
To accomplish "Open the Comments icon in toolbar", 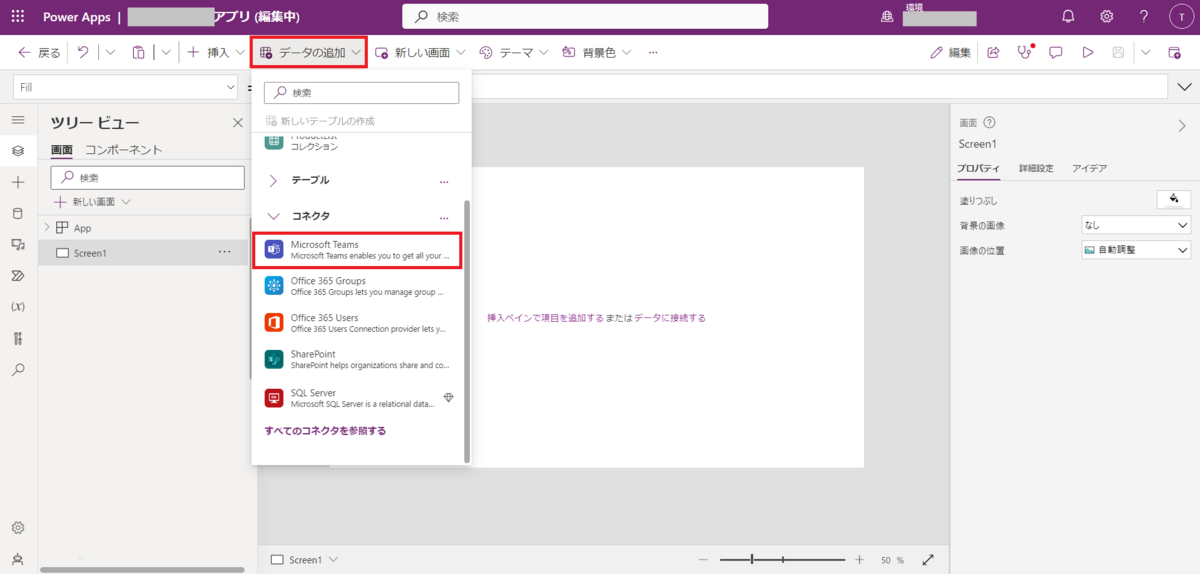I will click(x=1055, y=52).
